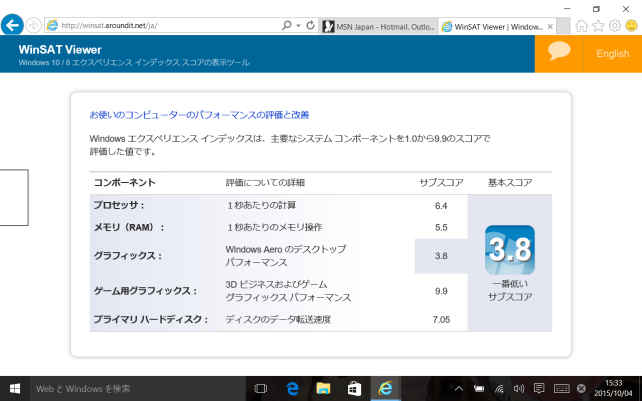Click the browser forward arrow button

click(x=34, y=25)
